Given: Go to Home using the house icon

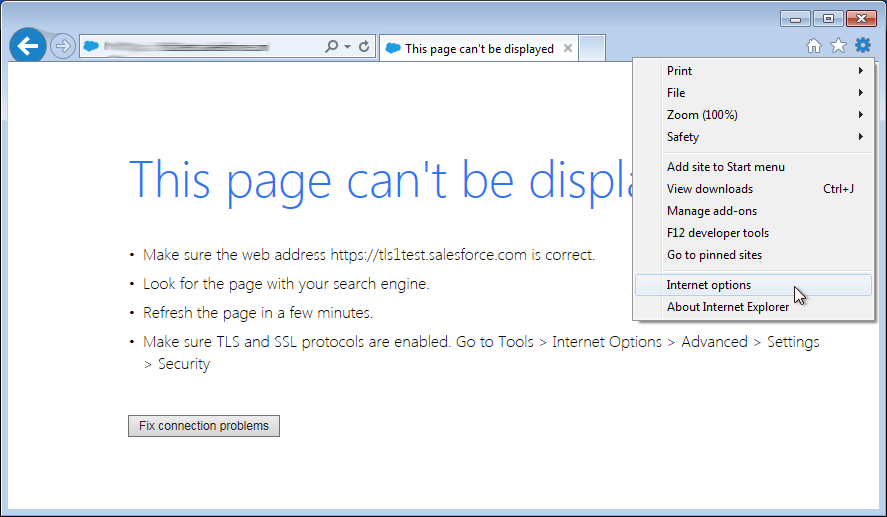Looking at the screenshot, I should click(814, 46).
